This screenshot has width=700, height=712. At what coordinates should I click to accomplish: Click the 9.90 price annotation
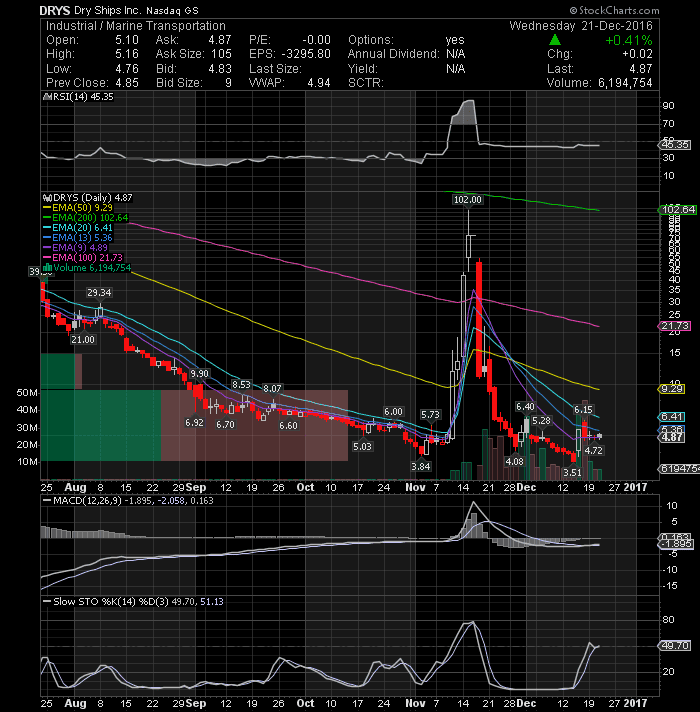click(x=199, y=374)
